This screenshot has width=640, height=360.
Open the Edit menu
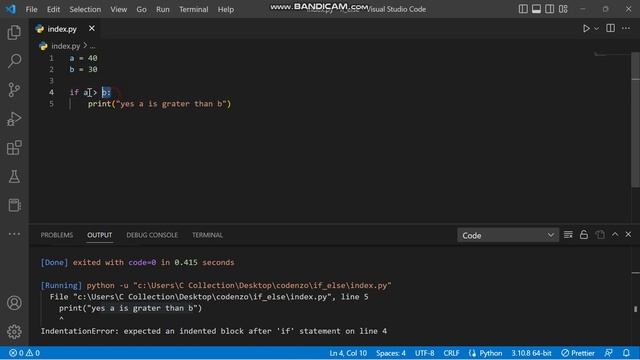pos(53,9)
